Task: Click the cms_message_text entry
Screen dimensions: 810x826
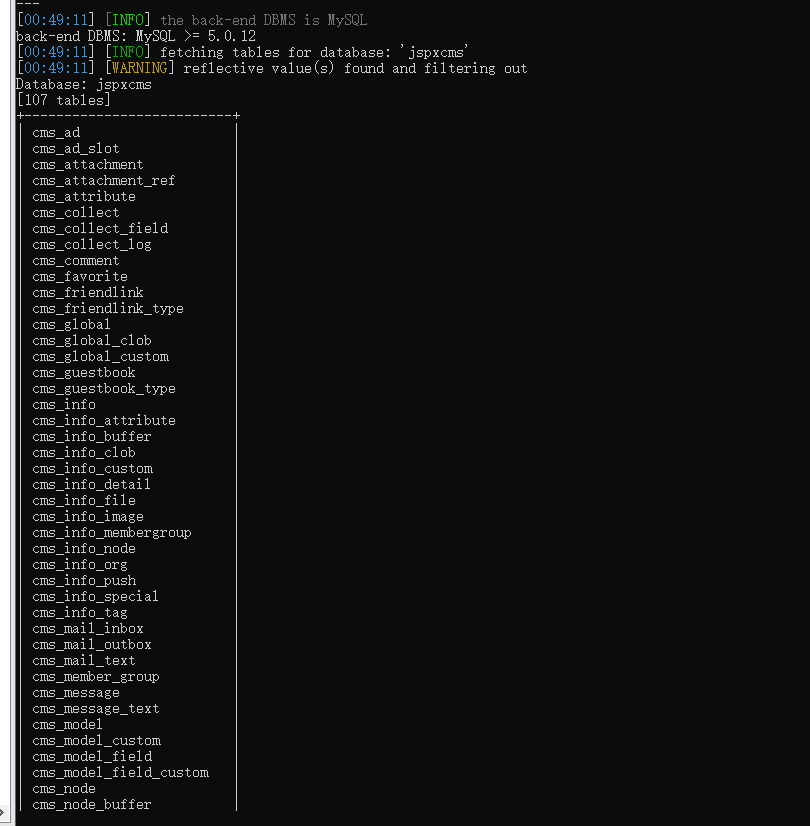Action: point(96,709)
